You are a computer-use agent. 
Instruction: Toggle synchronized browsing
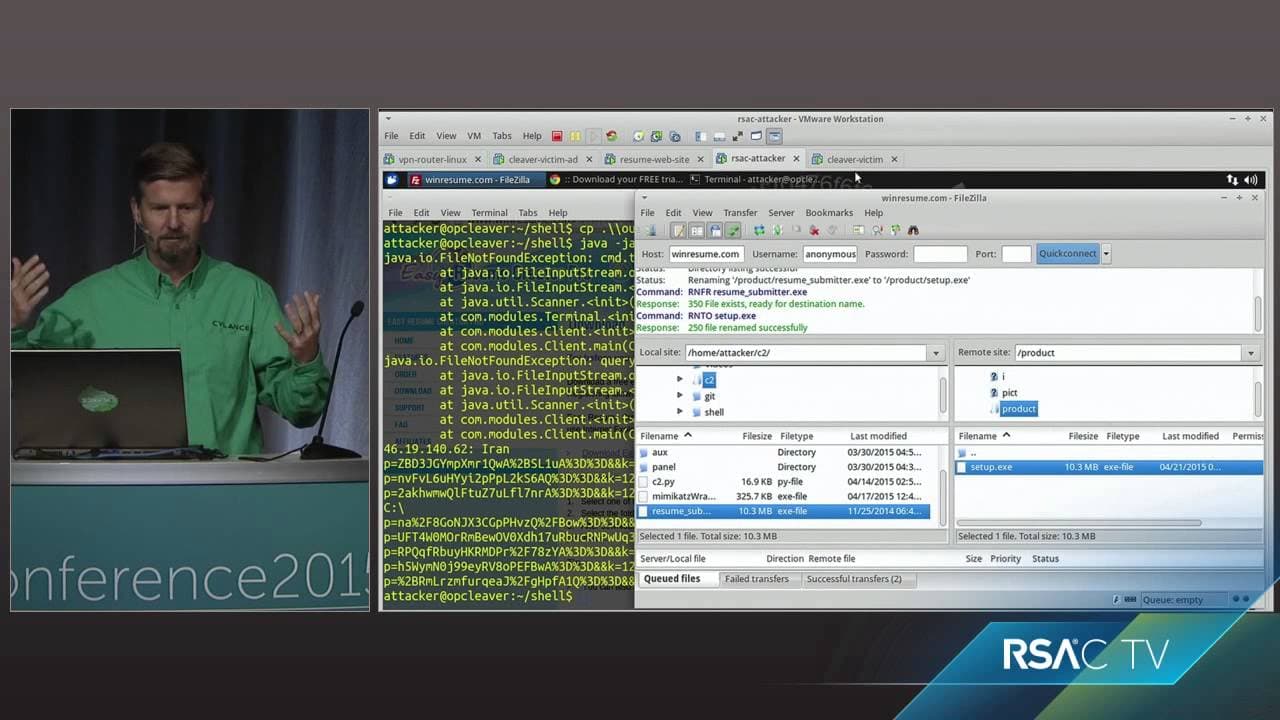895,231
